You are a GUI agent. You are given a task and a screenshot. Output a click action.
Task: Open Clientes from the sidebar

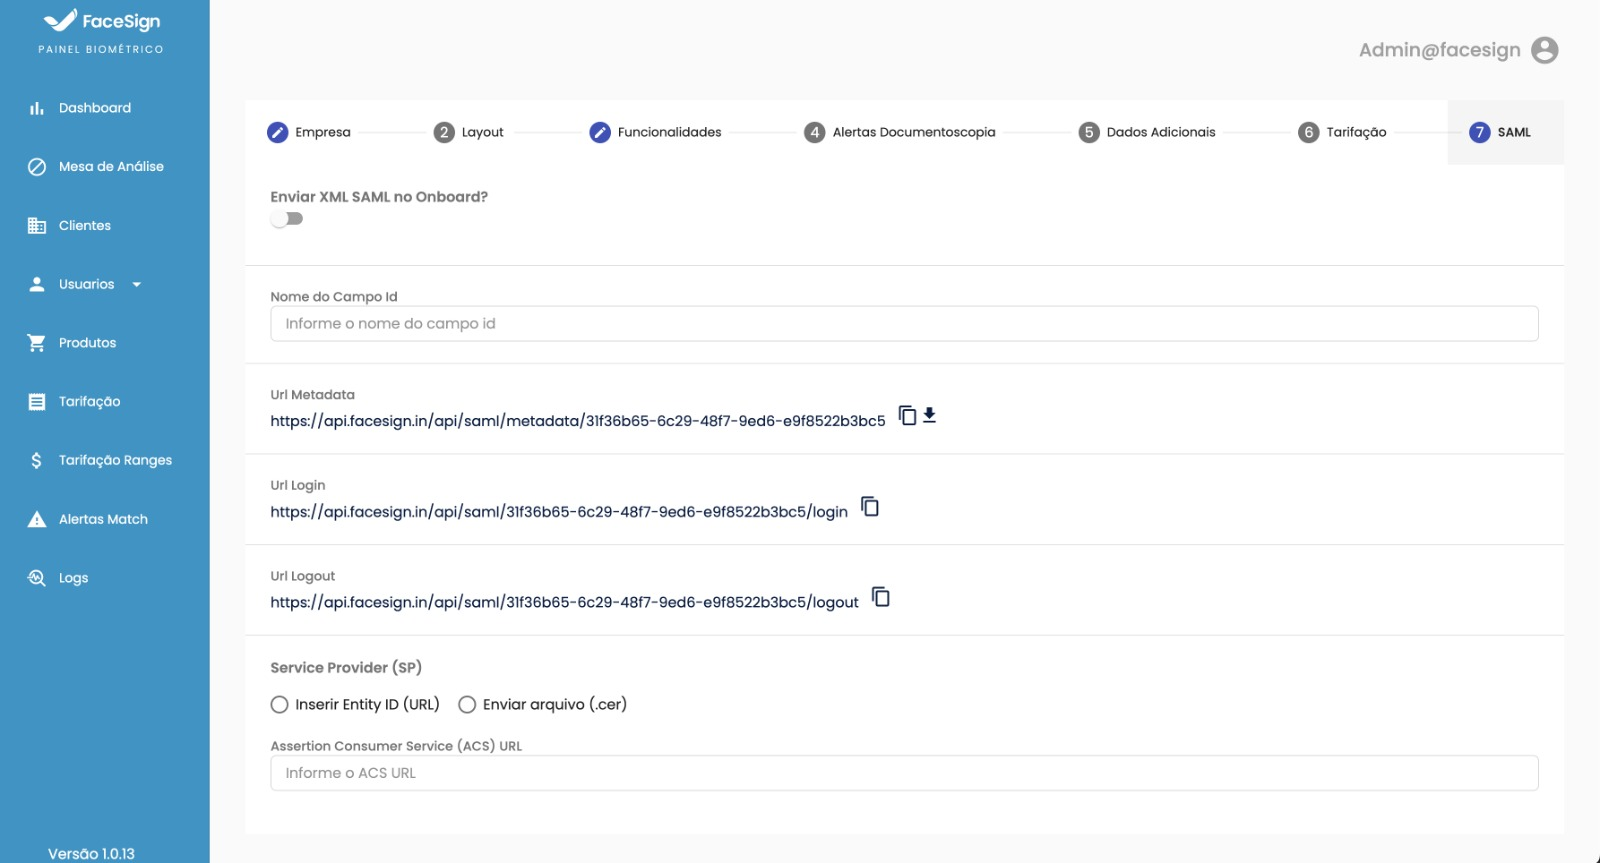click(84, 226)
